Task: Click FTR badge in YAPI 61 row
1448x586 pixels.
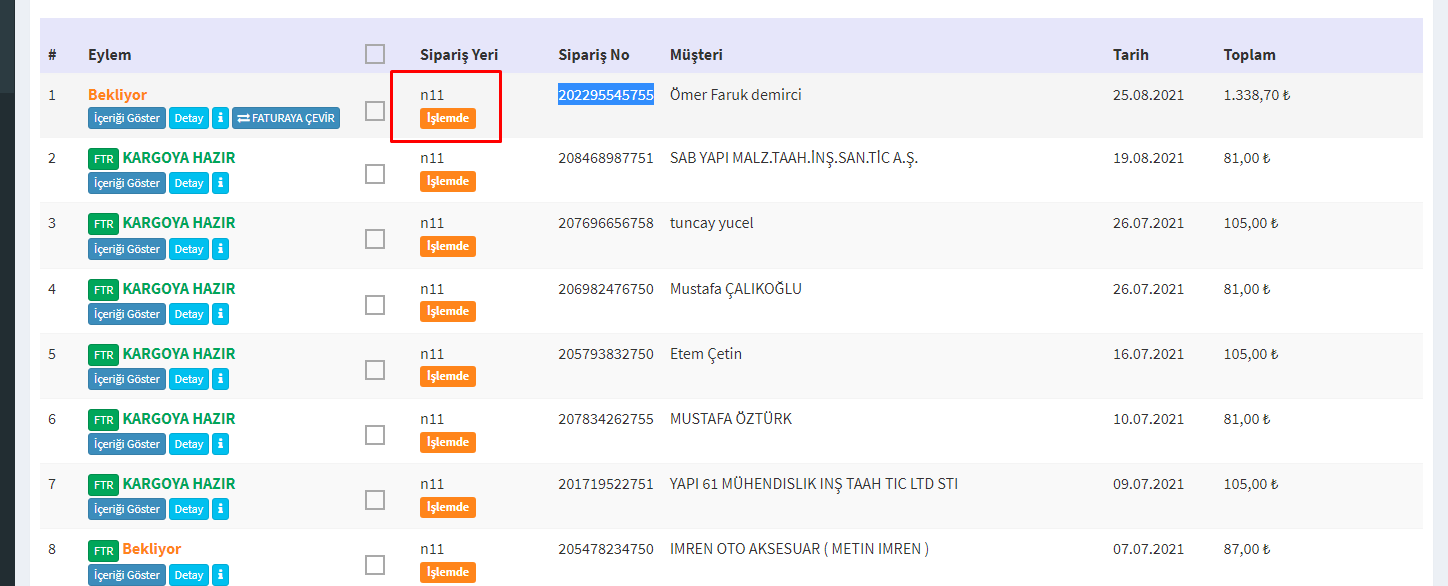Action: (x=103, y=485)
